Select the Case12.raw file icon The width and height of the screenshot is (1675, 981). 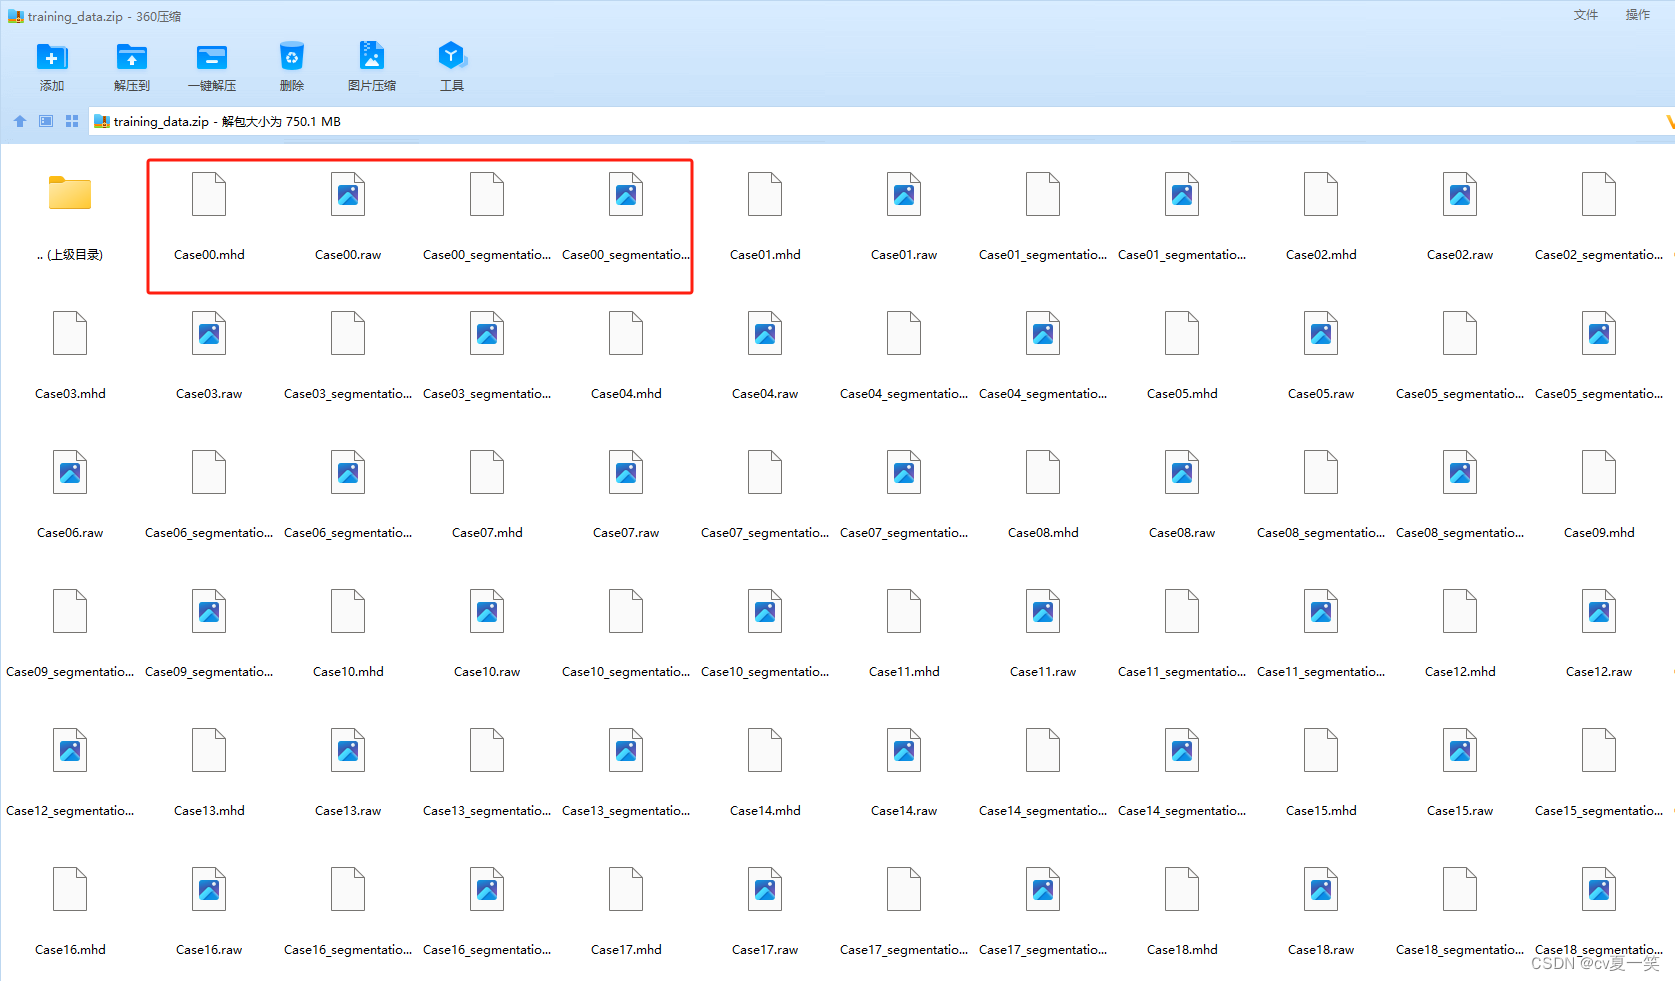[1599, 611]
